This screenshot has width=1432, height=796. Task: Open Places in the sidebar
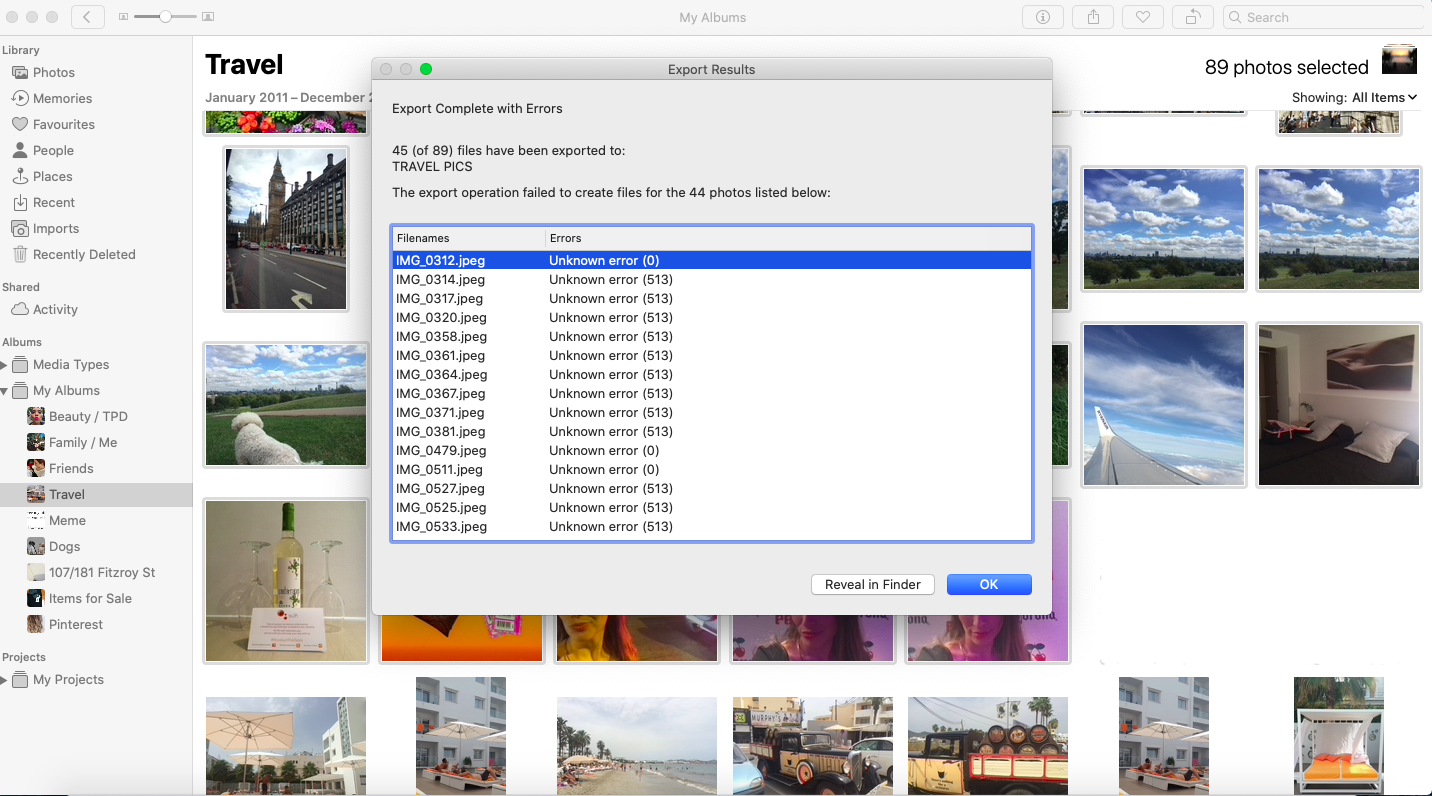(x=52, y=176)
